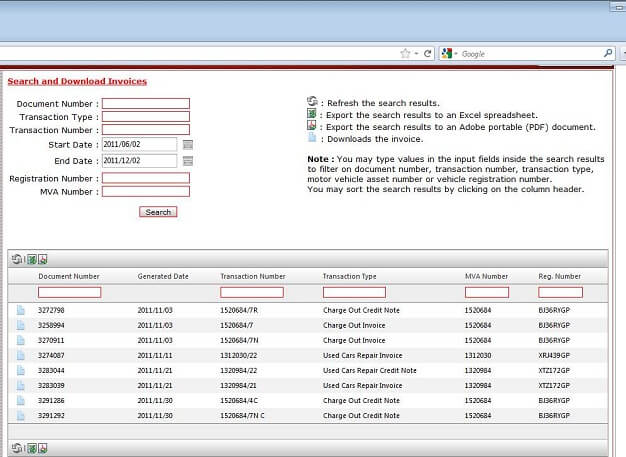Select transaction number 1520684/7N C

tap(242, 415)
